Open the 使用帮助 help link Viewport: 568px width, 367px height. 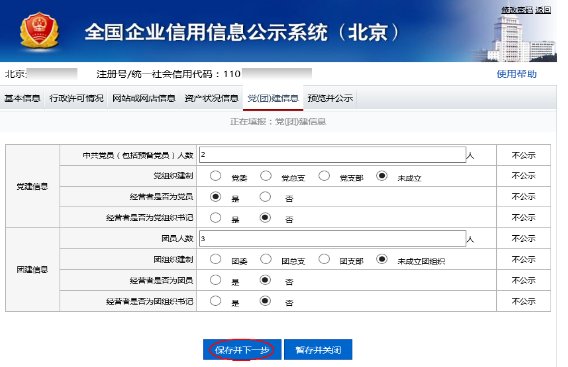point(517,74)
